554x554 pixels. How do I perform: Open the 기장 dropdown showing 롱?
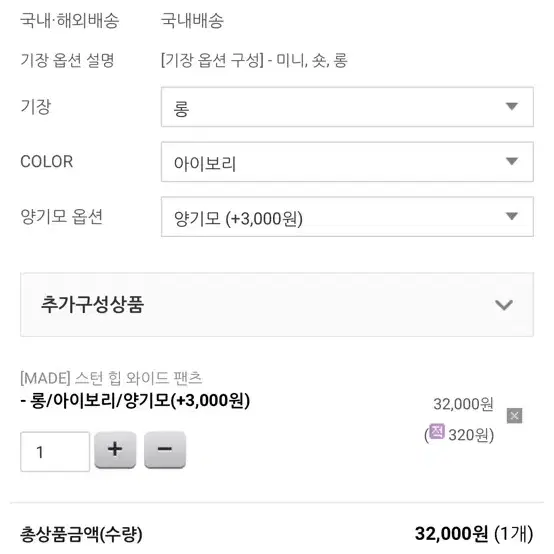347,107
